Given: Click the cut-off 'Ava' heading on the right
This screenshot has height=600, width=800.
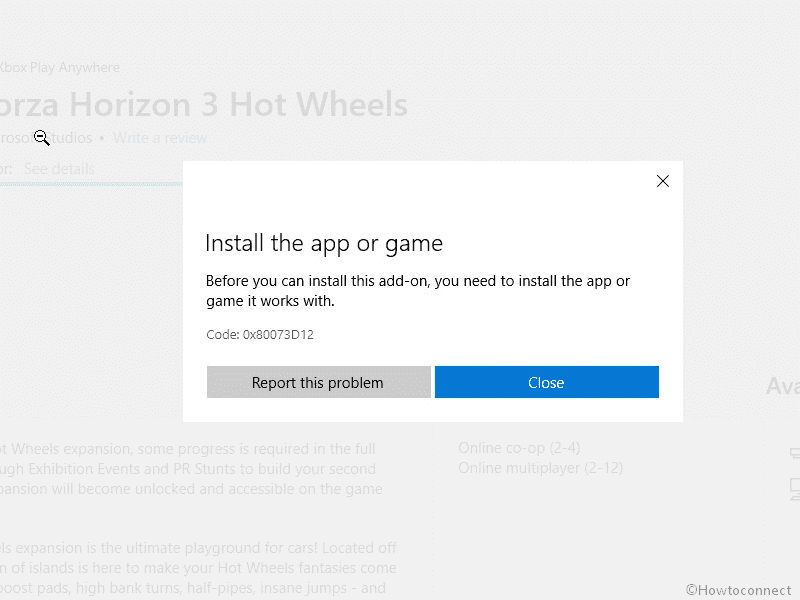Looking at the screenshot, I should coord(782,386).
